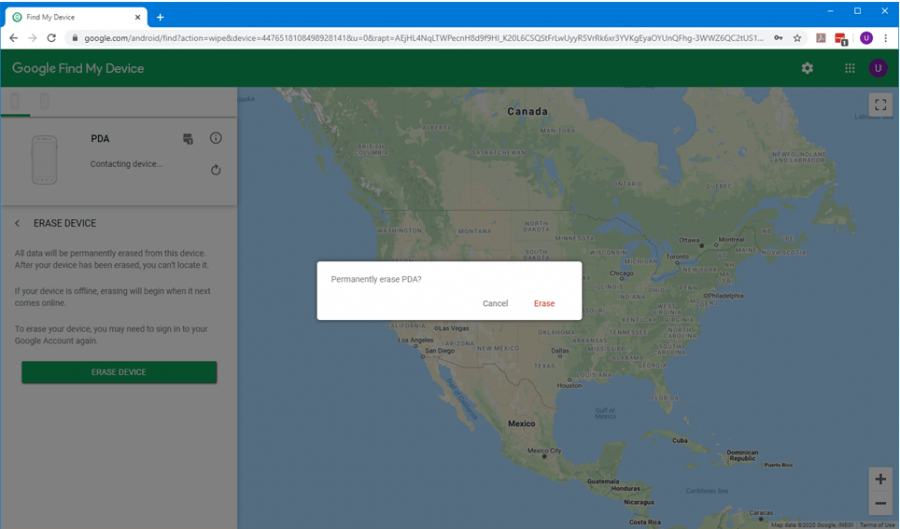
Task: Open the PDA play/secure device icon
Action: click(x=188, y=139)
